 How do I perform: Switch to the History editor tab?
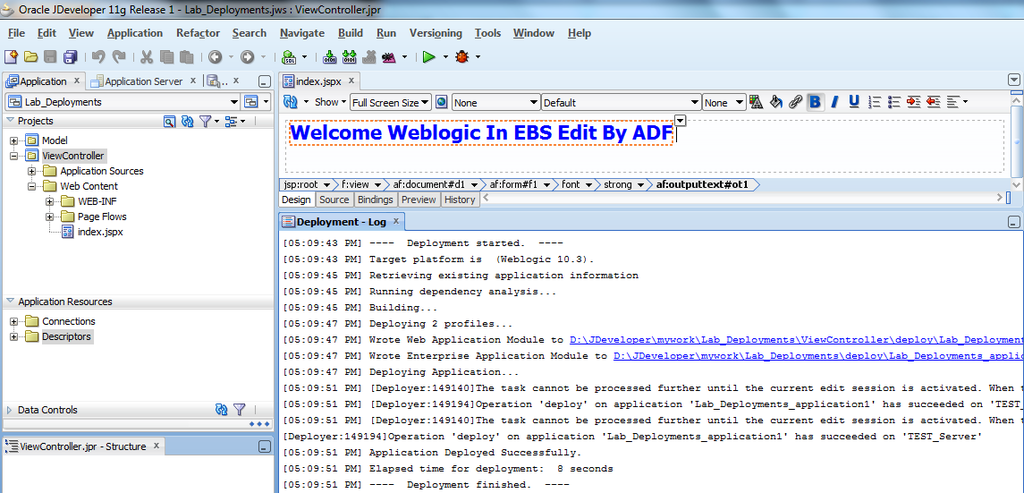coord(460,200)
